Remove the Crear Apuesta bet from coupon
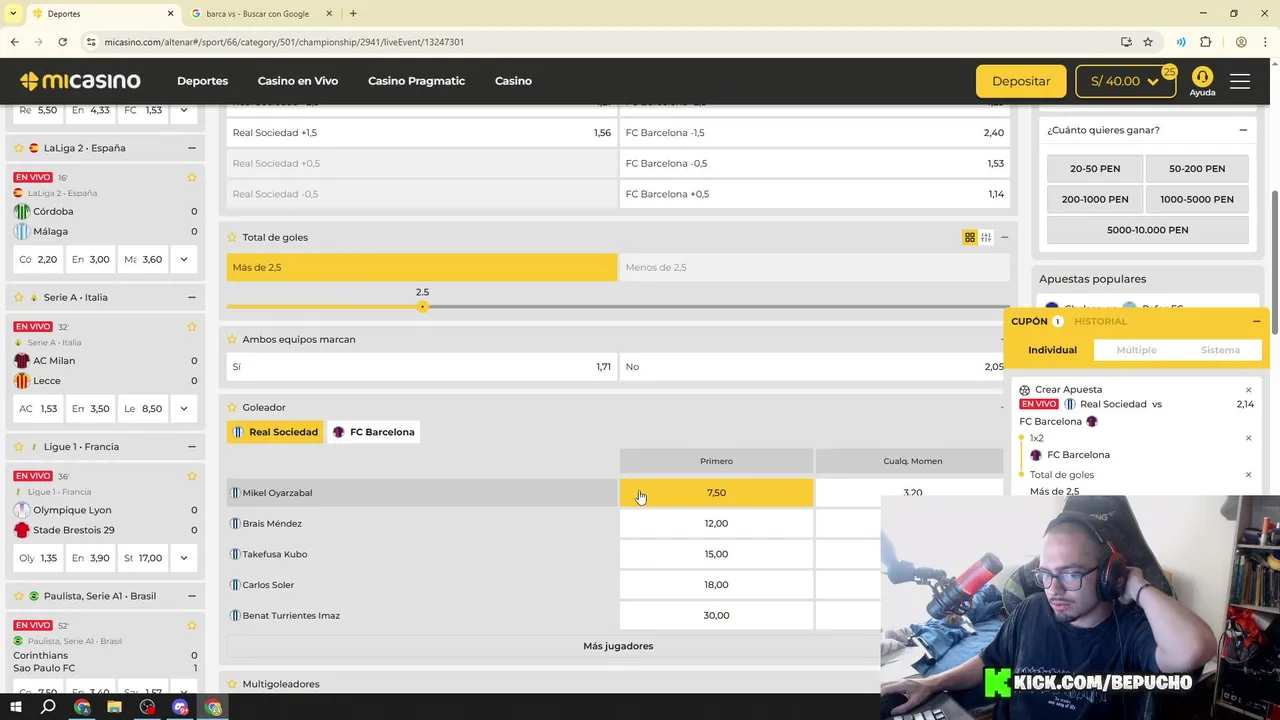This screenshot has height=720, width=1280. pos(1248,390)
